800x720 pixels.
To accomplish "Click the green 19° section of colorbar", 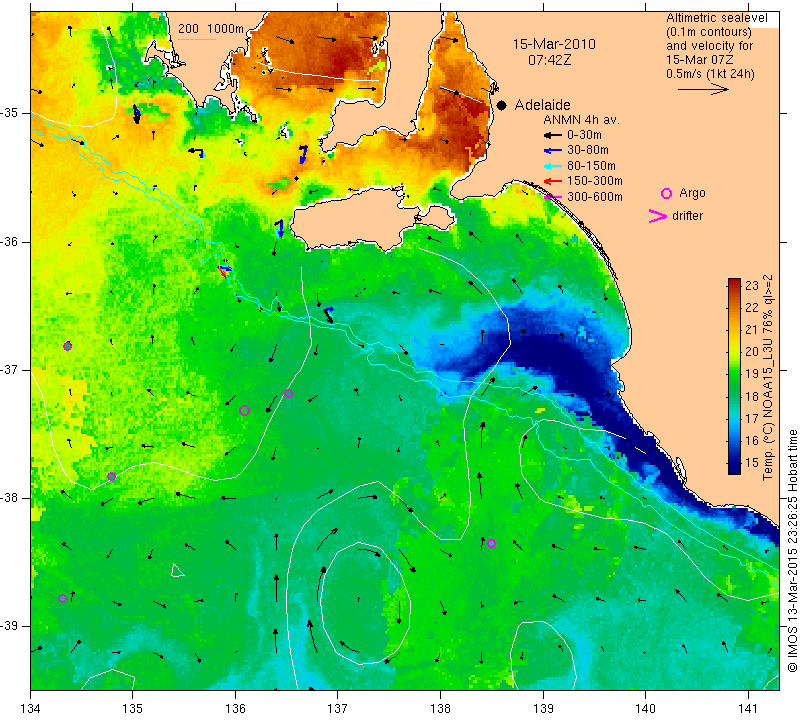I will point(734,374).
